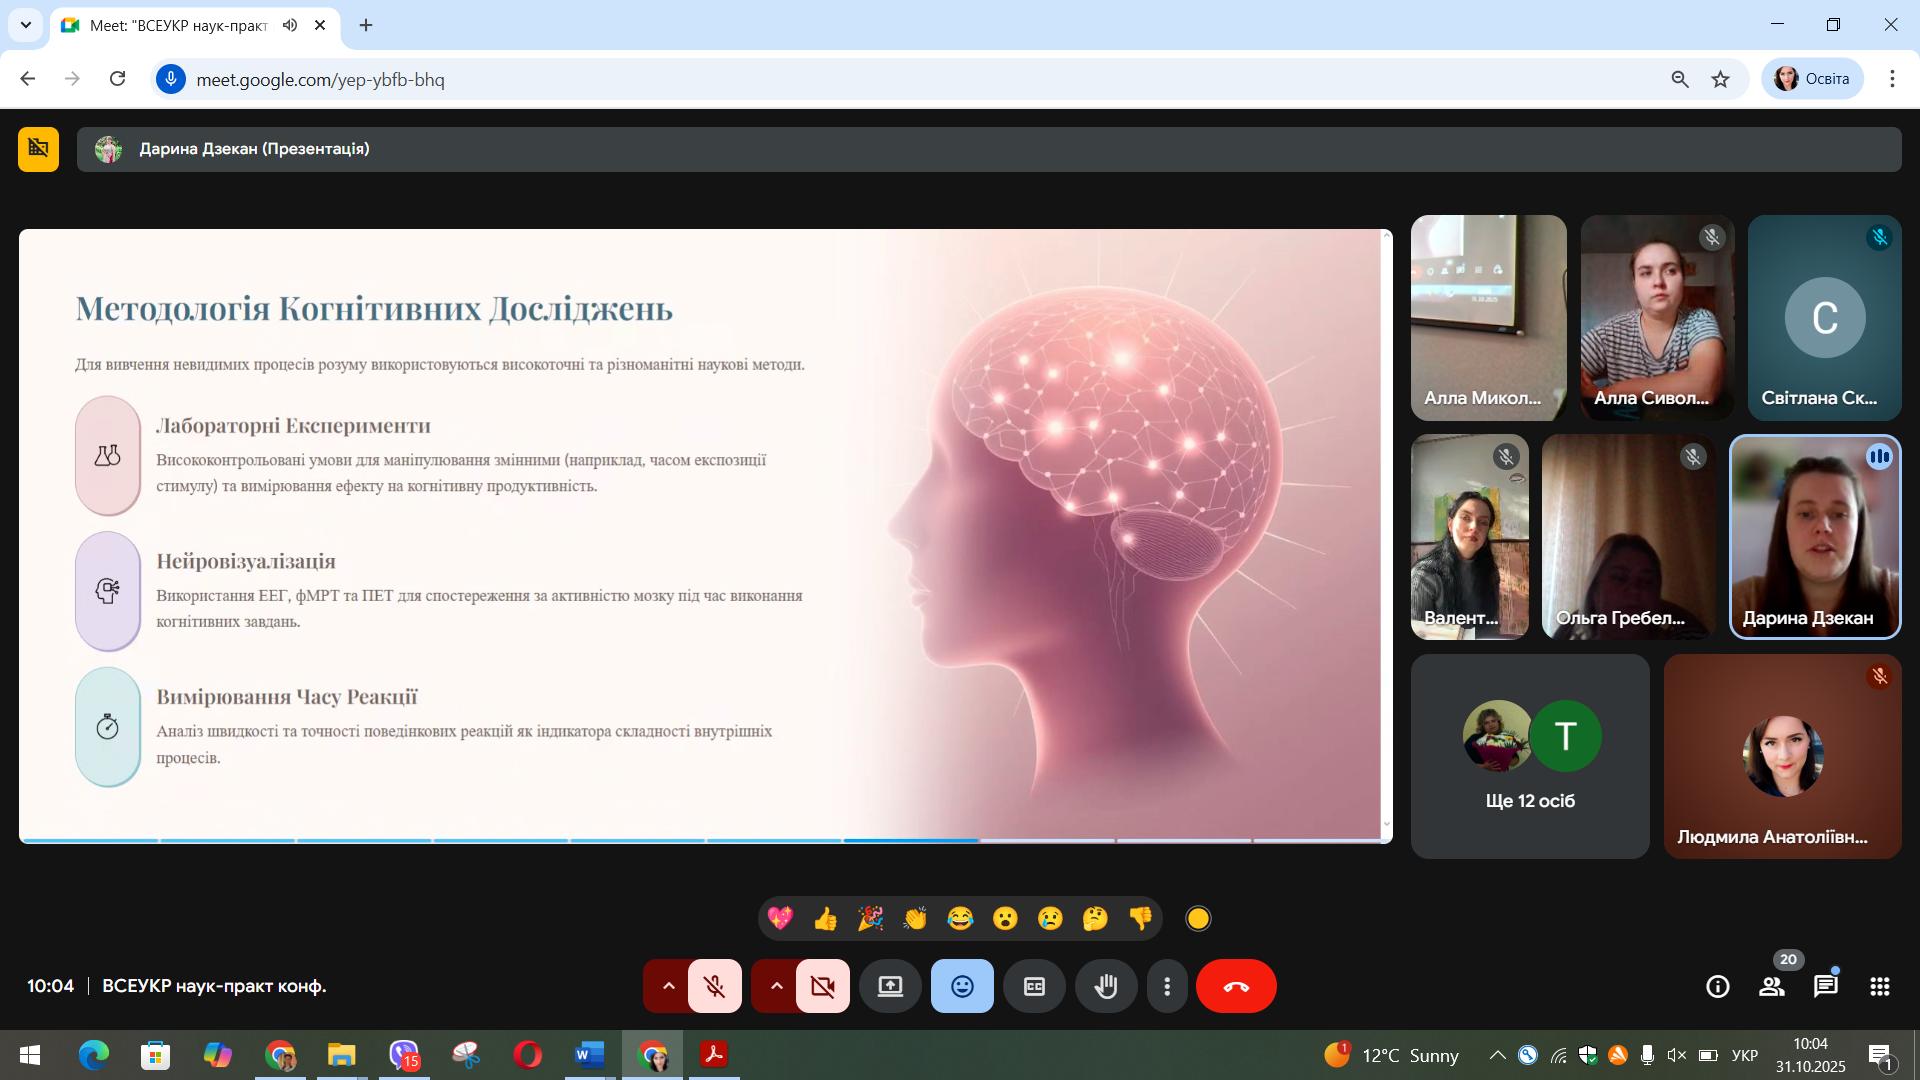Expand video settings arrow beside camera
The height and width of the screenshot is (1080, 1920).
776,986
